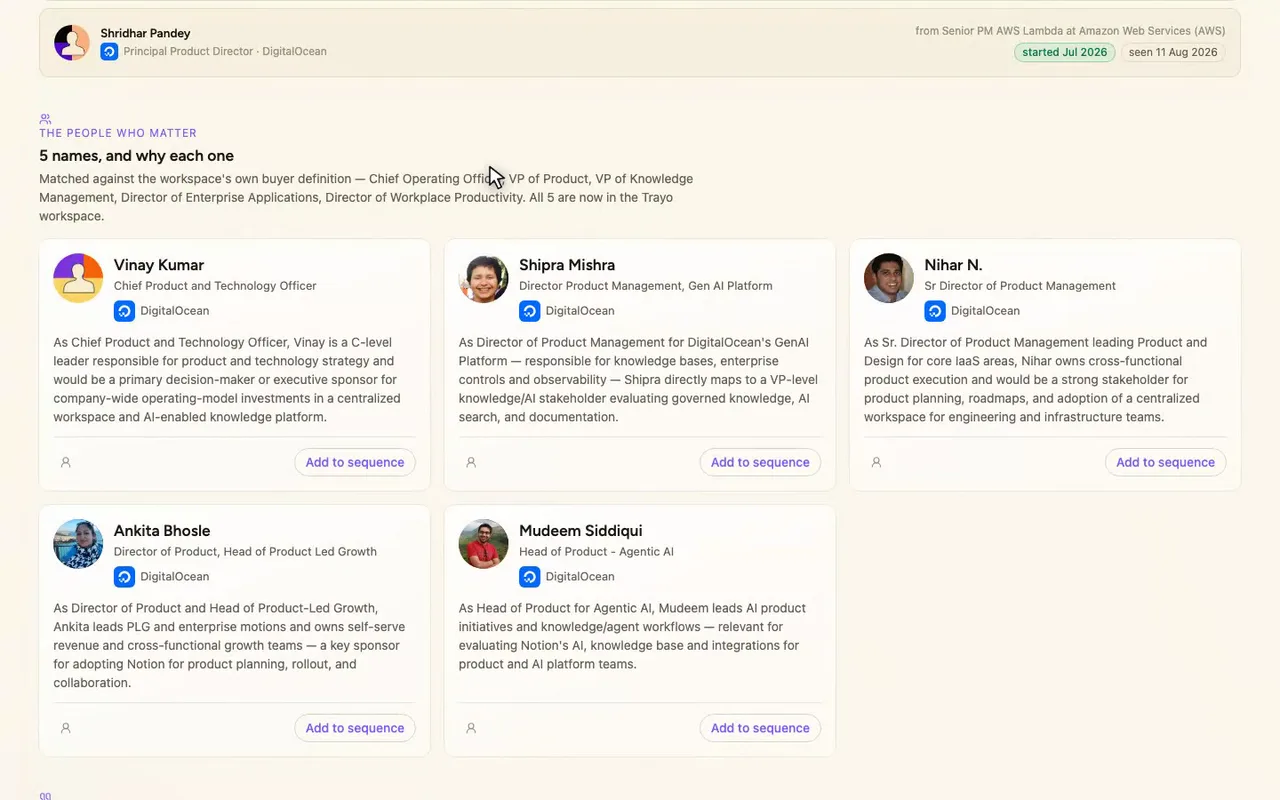Click the person icon in Ankita Bhosle's card

coord(66,728)
